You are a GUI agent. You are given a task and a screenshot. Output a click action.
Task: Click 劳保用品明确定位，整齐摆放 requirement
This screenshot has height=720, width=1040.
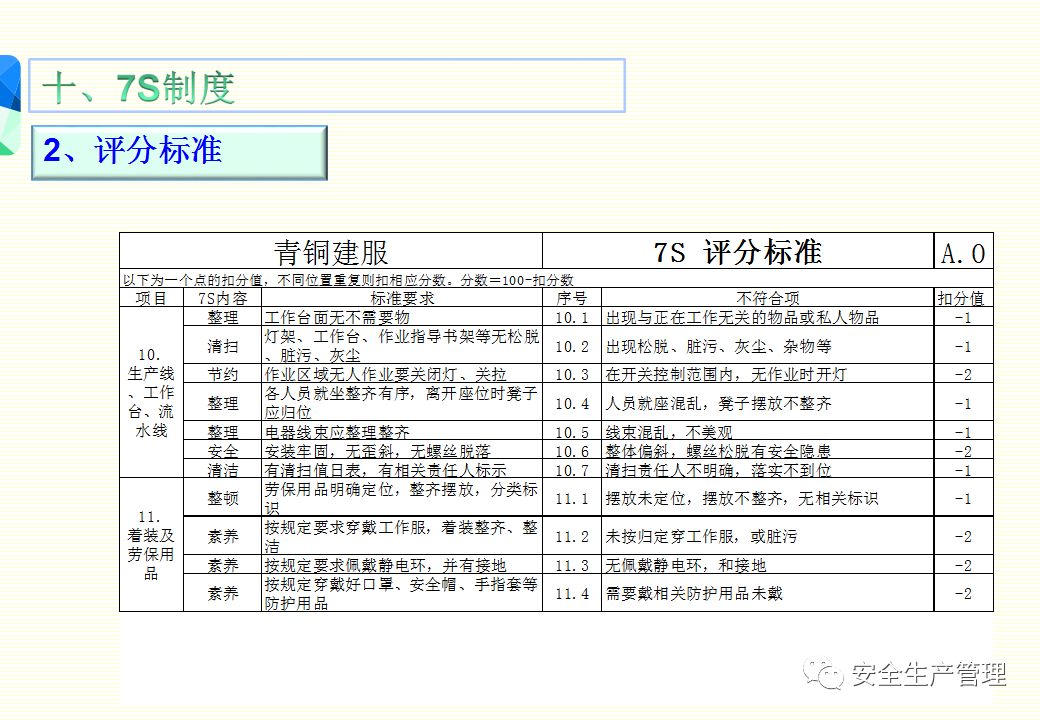click(401, 498)
